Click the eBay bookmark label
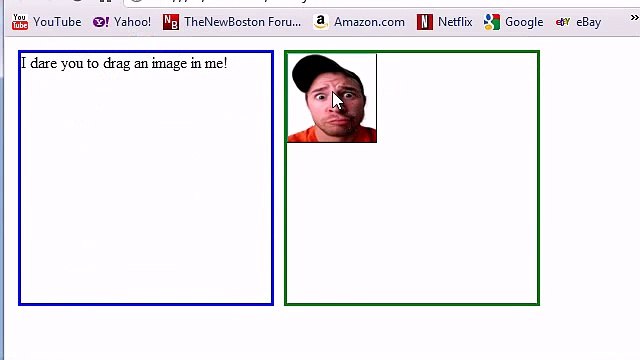This screenshot has height=360, width=640. point(589,22)
